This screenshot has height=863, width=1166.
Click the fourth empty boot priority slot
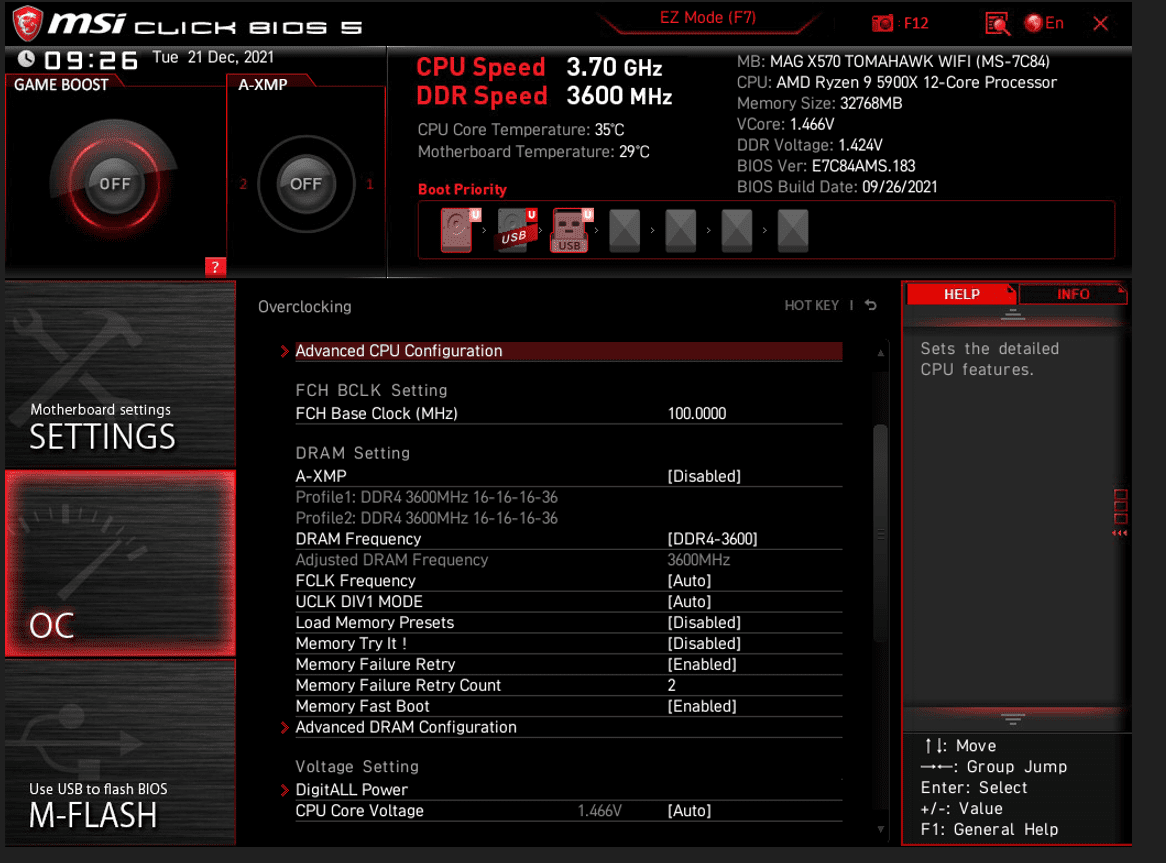pos(625,230)
